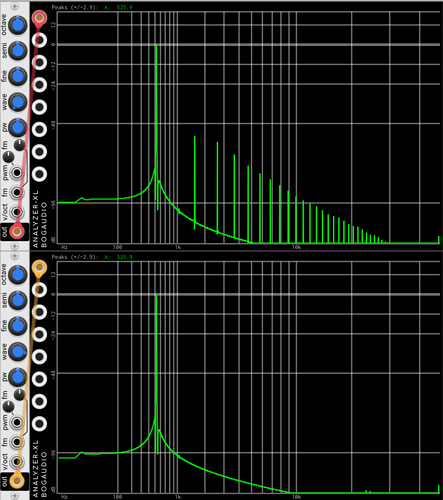Click the top screw of top oscillator panel
Image resolution: width=443 pixels, height=500 pixels.
tap(14, 6)
